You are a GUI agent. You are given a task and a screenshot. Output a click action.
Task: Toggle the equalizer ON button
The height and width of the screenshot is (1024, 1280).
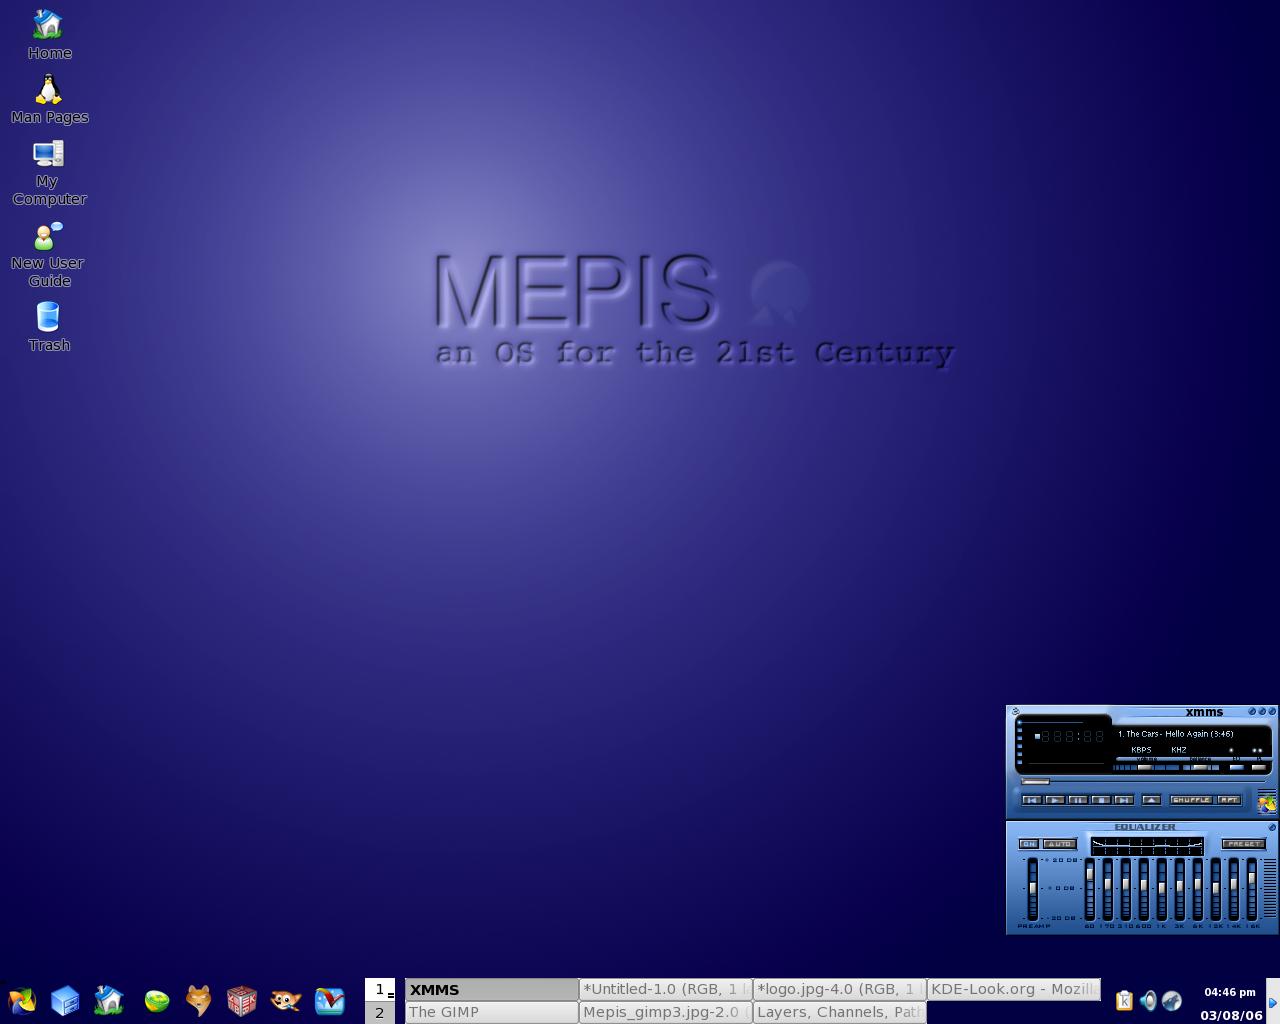point(1029,844)
